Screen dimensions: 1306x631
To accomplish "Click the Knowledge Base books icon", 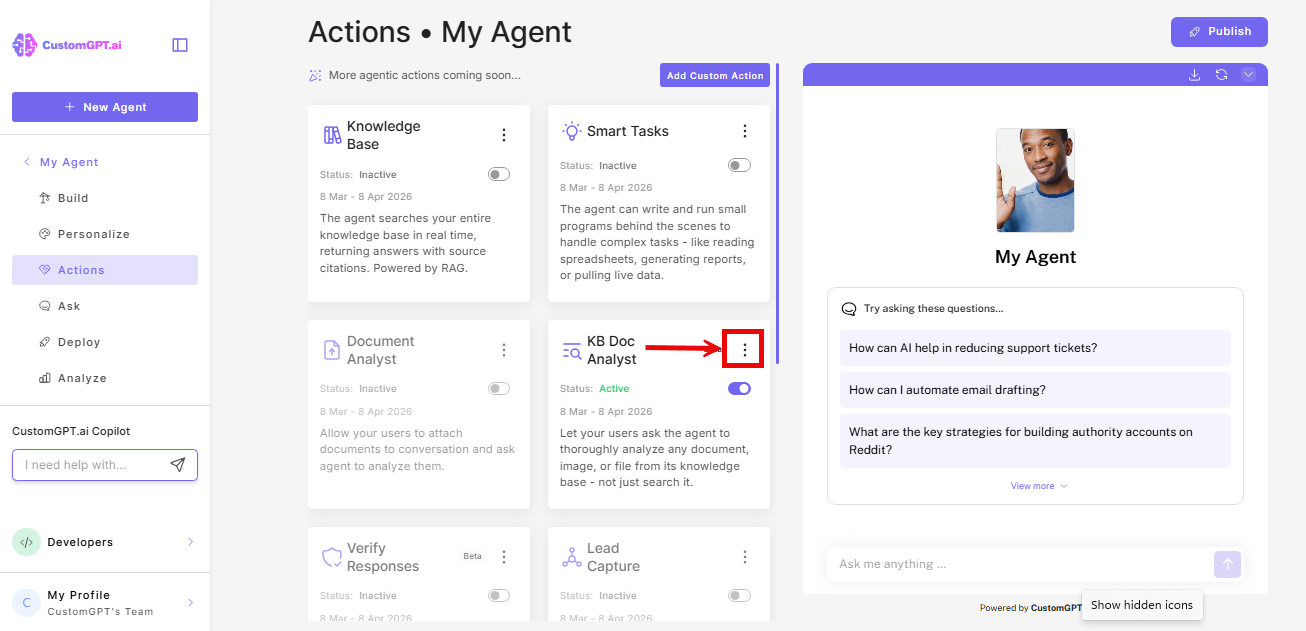I will click(x=332, y=135).
